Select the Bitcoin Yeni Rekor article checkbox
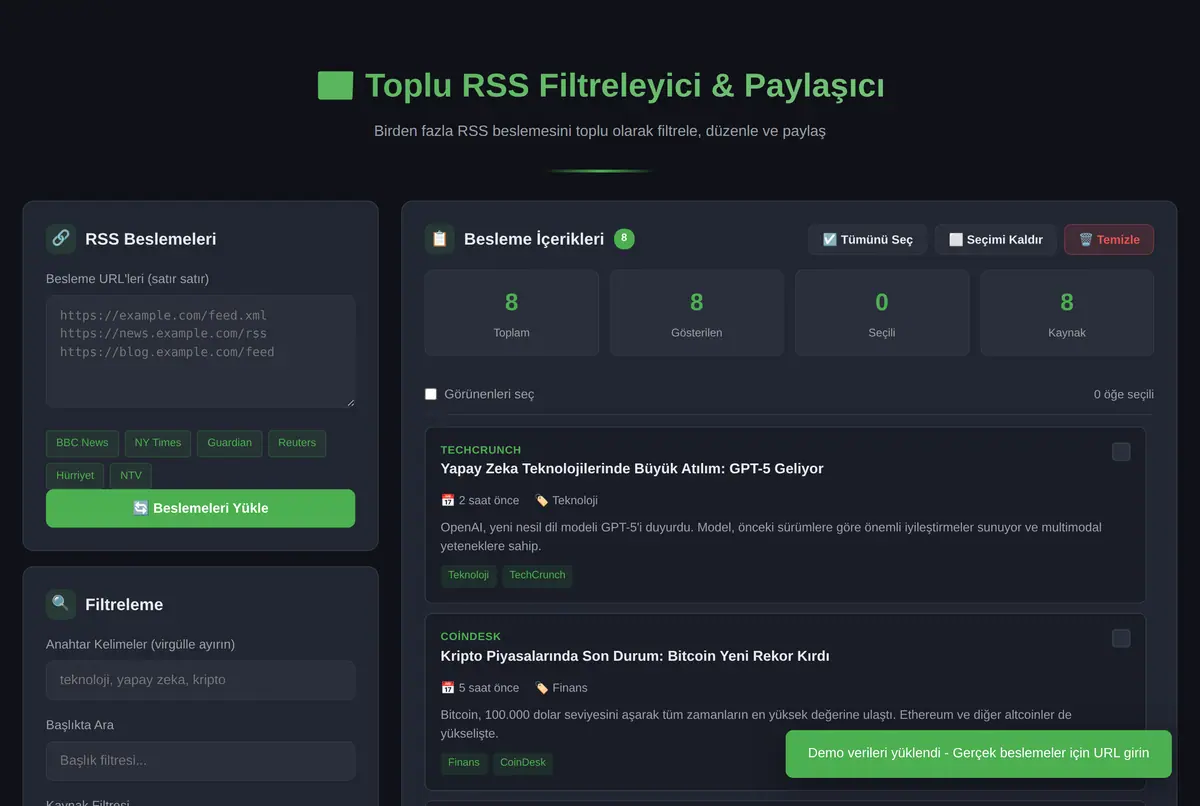Image resolution: width=1200 pixels, height=806 pixels. coord(1121,638)
